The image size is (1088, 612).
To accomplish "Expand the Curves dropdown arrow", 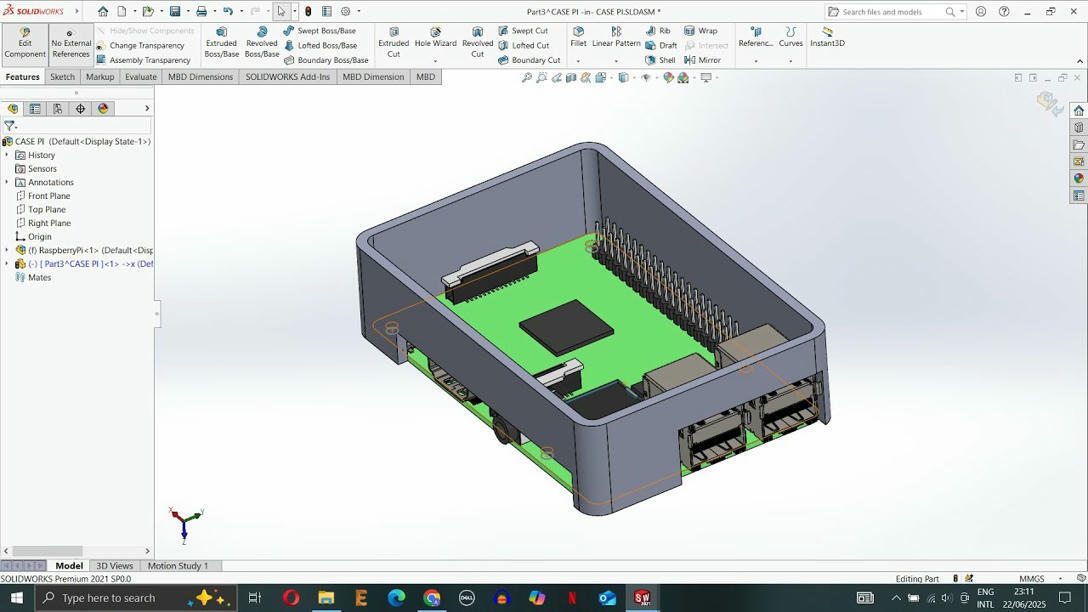I will pyautogui.click(x=790, y=61).
